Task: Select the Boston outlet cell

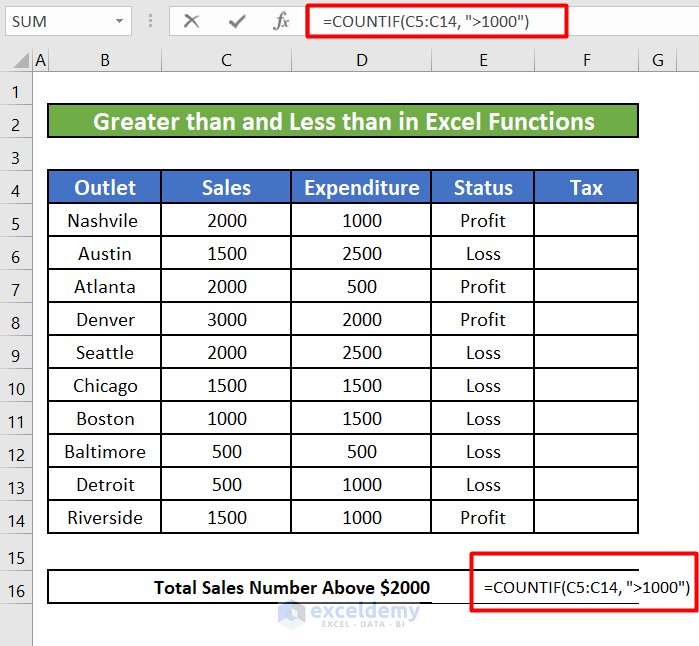Action: (x=105, y=418)
